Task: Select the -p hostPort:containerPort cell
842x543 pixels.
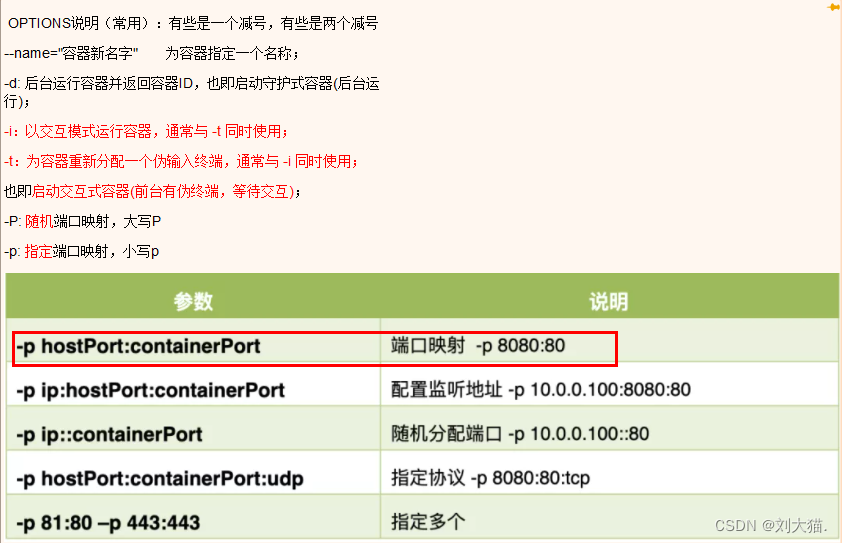Action: pos(139,346)
